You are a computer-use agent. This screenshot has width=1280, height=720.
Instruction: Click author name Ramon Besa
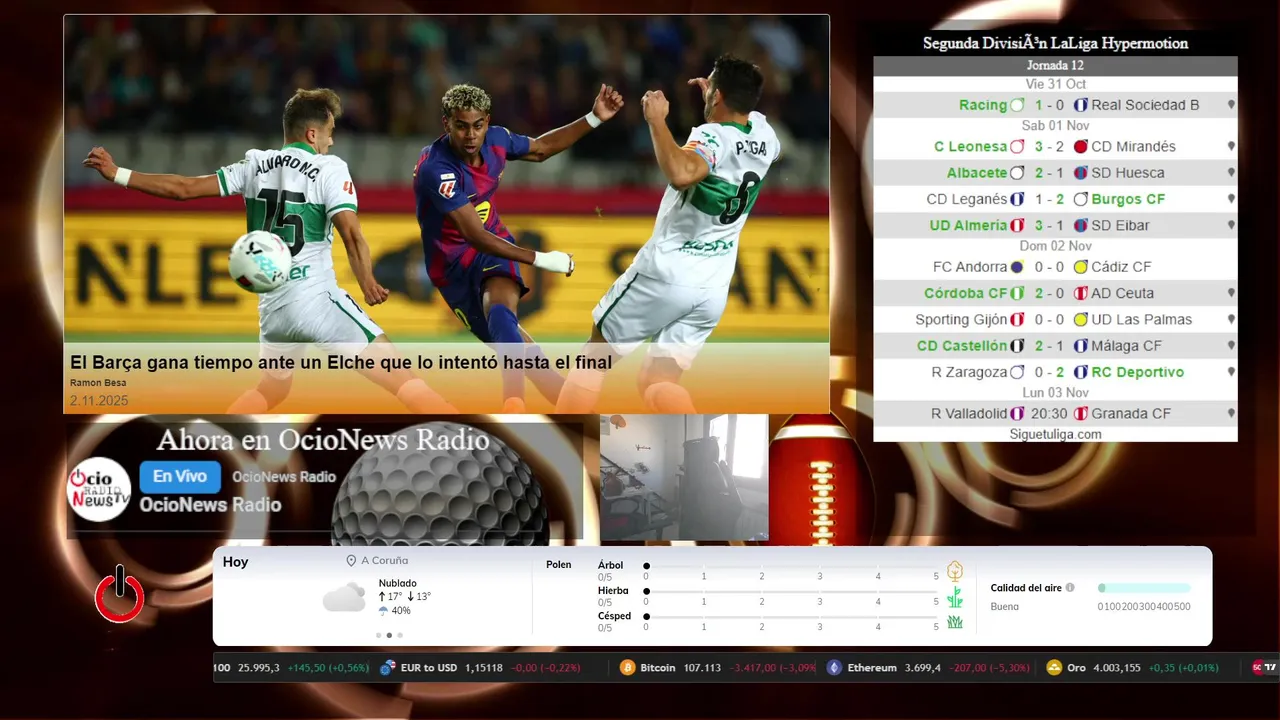pos(98,383)
